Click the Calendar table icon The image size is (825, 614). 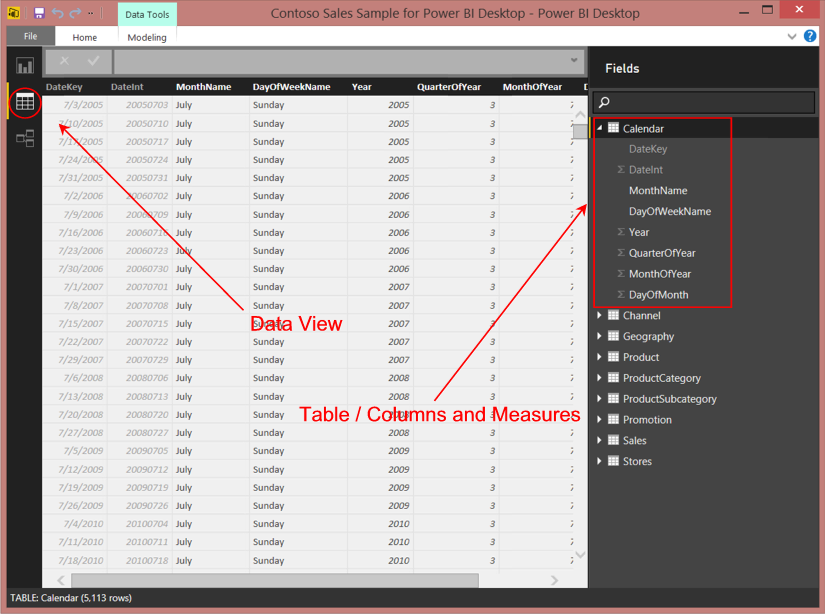point(613,128)
